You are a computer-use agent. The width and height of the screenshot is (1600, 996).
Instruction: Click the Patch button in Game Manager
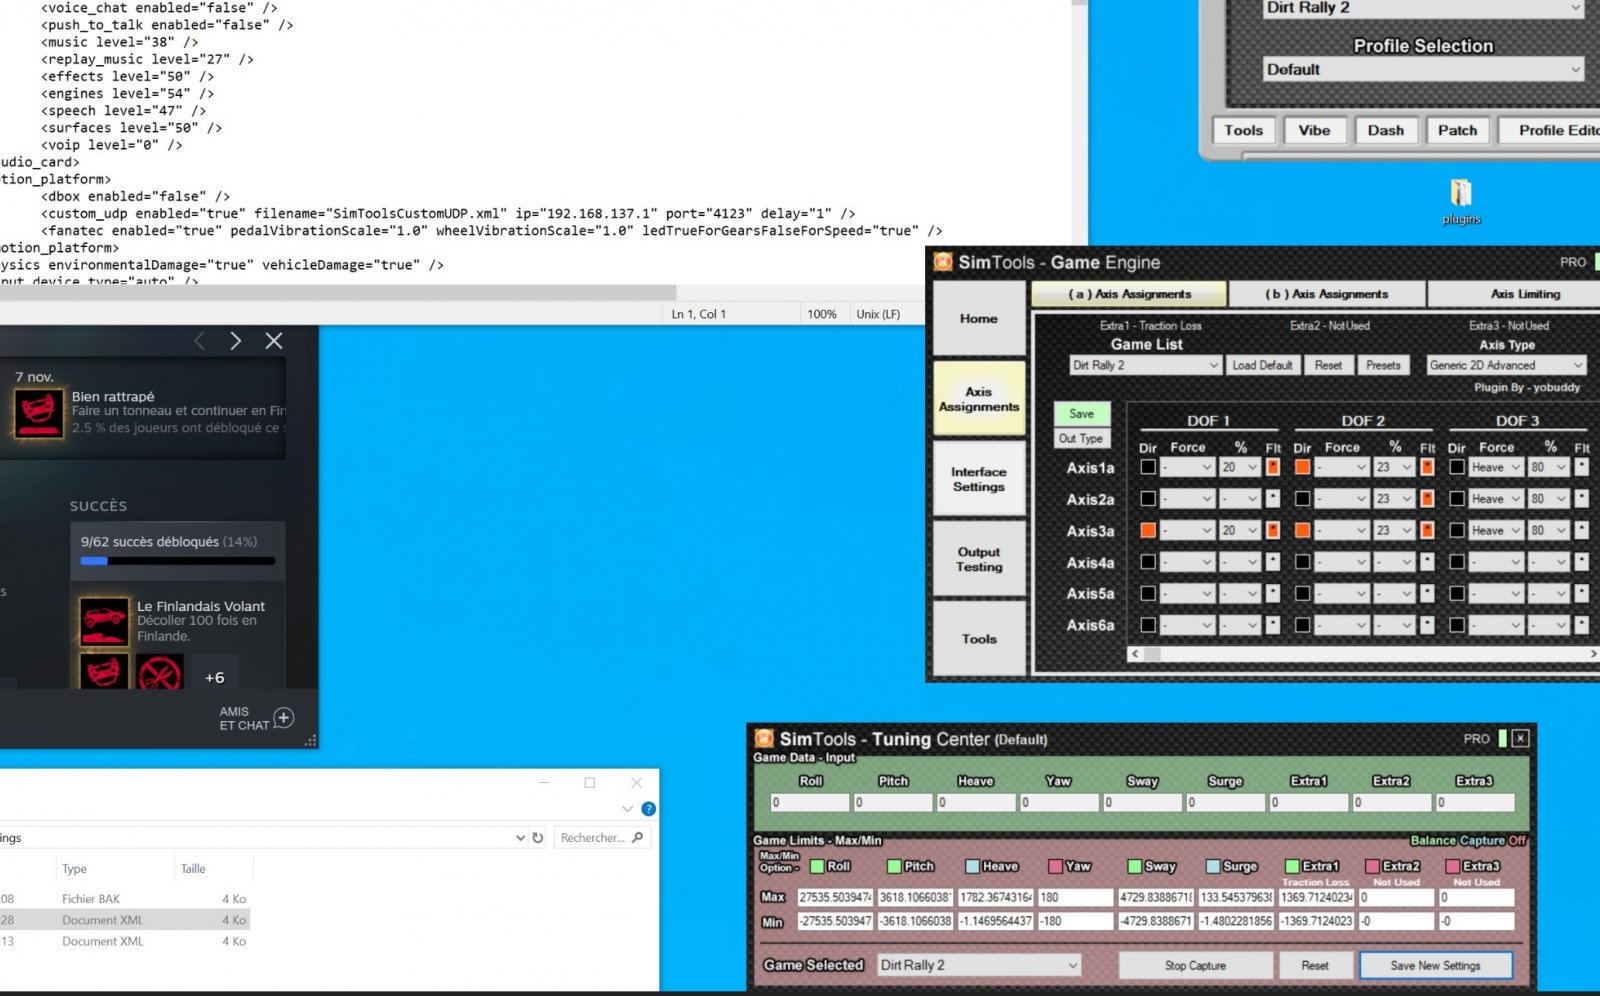[x=1457, y=130]
